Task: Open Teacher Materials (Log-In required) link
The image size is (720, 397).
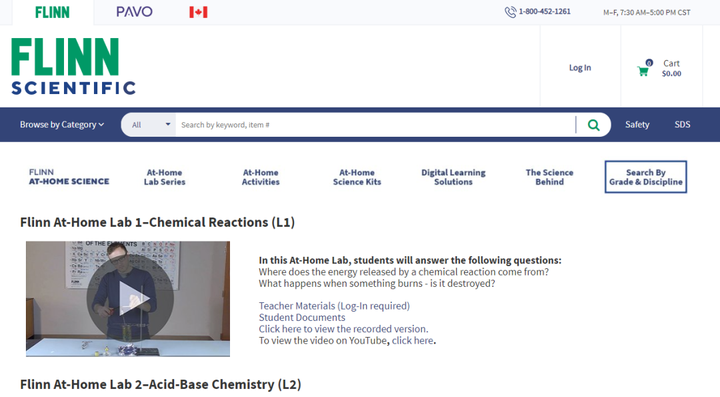Action: point(334,306)
